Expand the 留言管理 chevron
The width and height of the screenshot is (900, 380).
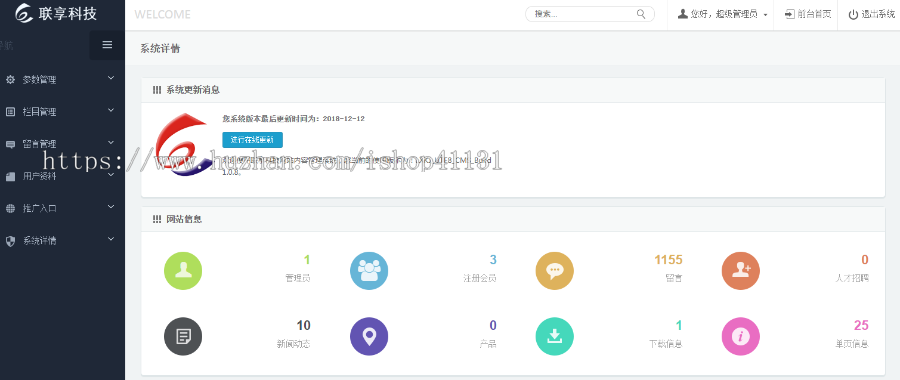[x=111, y=142]
